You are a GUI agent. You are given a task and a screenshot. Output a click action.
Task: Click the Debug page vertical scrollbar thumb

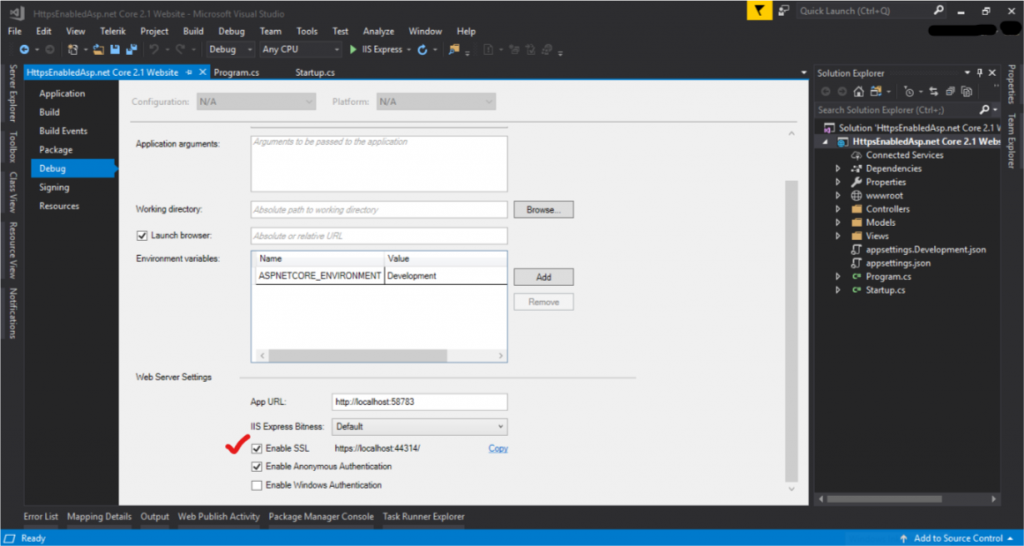click(791, 330)
